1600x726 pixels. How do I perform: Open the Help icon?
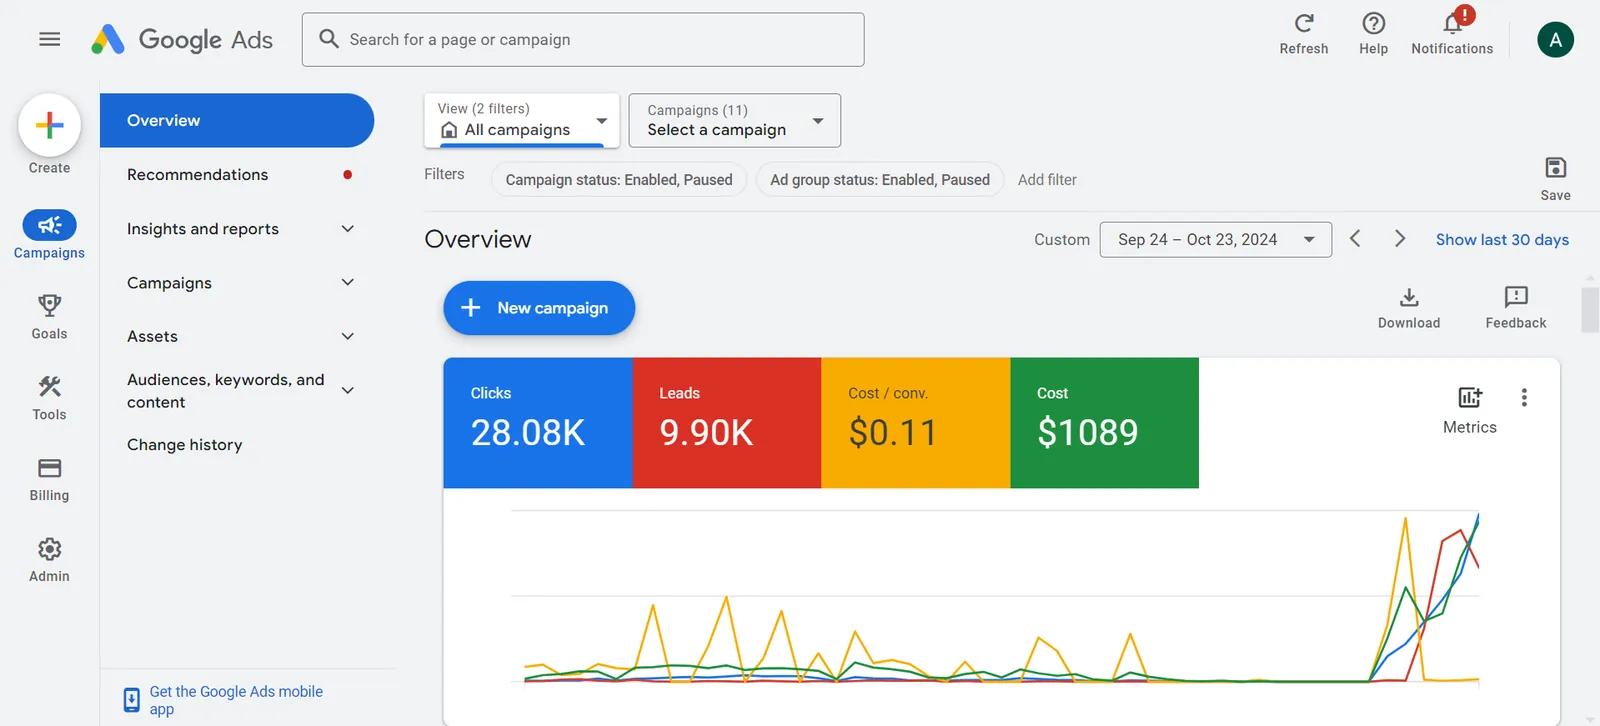point(1374,23)
